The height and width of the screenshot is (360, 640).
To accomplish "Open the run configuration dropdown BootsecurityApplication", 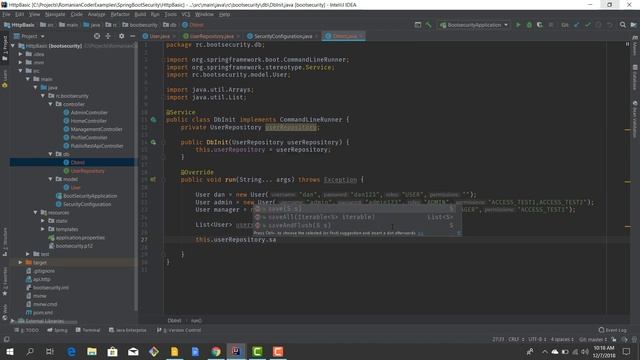I will point(474,25).
